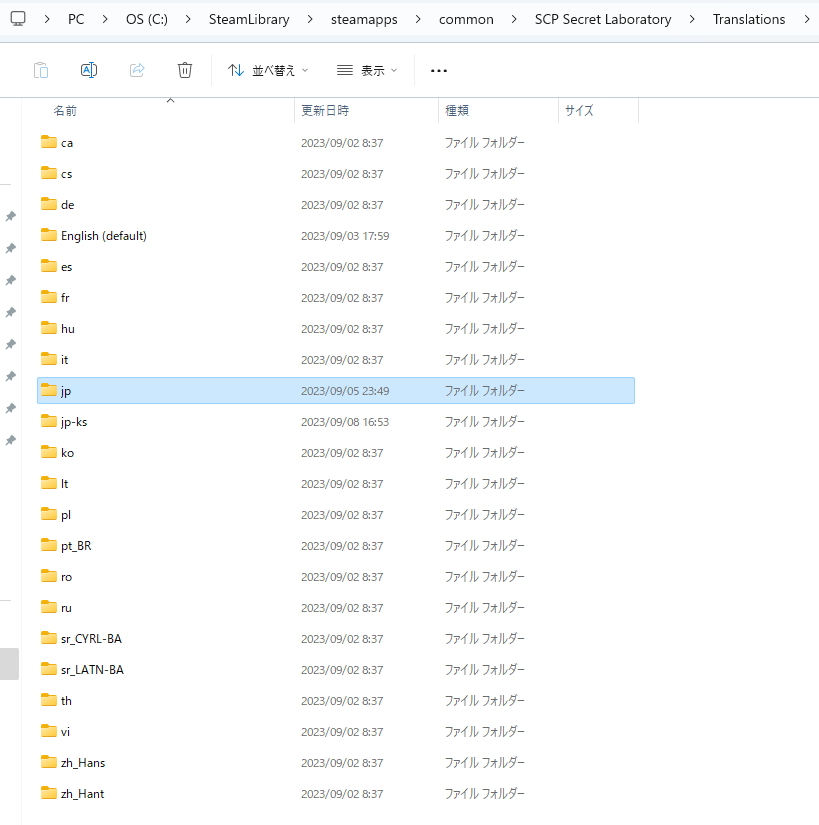Image resolution: width=819 pixels, height=825 pixels.
Task: Open the 並べ替え sort dropdown
Action: 268,70
